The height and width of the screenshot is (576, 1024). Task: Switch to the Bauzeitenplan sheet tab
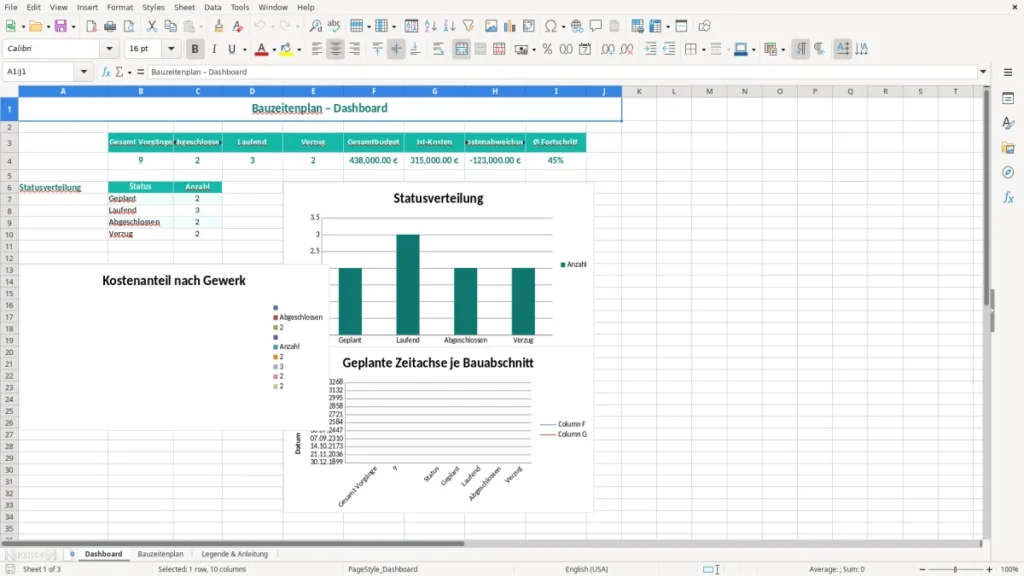(x=161, y=554)
